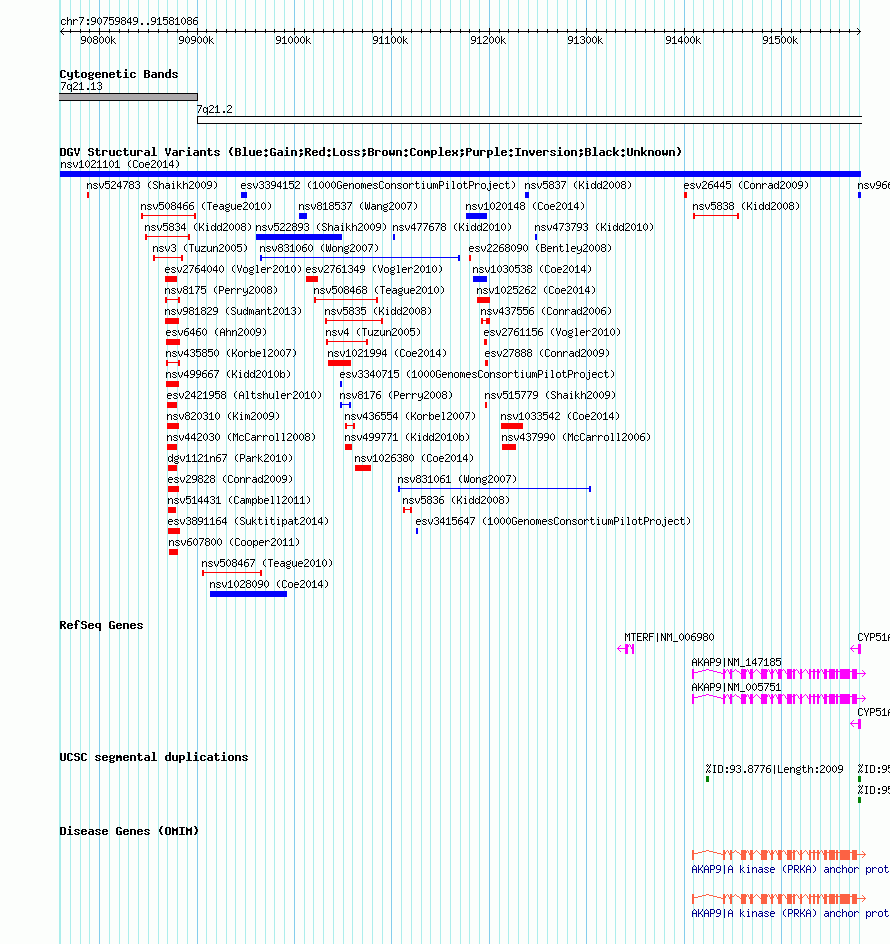
Task: Click the nsv435850 (Korbel2007) label
Action: point(231,354)
